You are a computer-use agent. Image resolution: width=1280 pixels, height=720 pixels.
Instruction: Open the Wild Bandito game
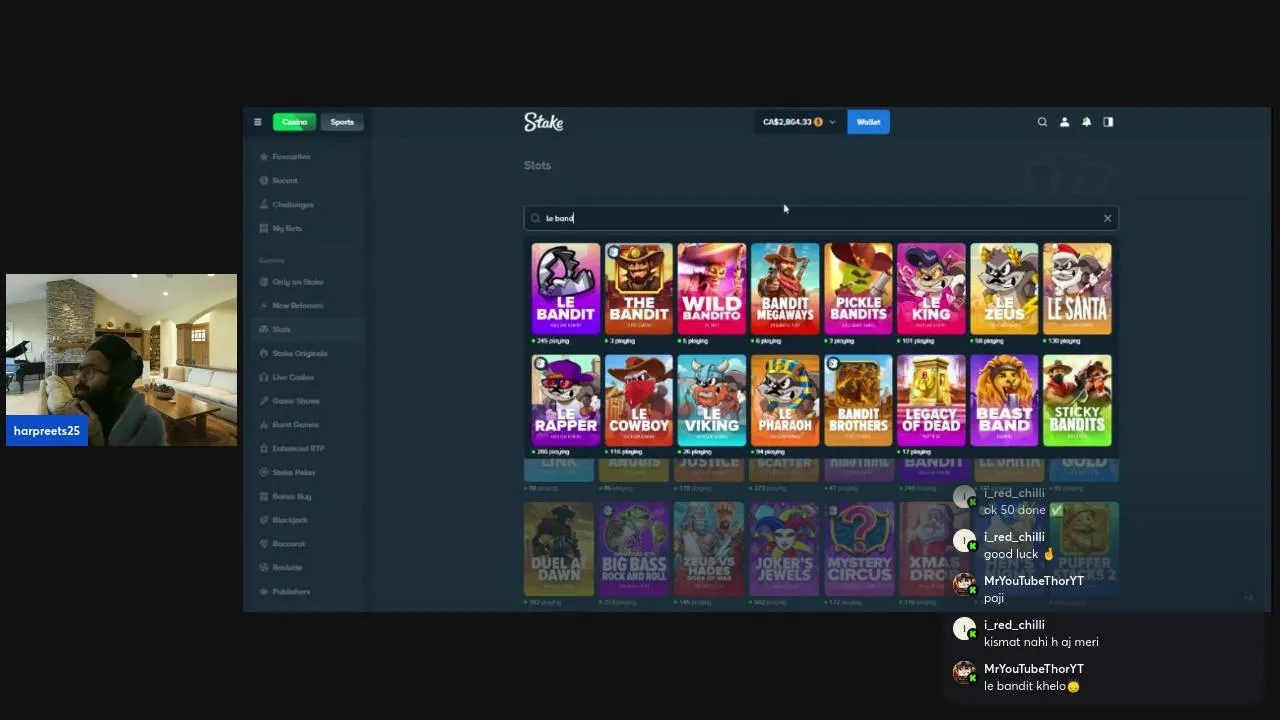[x=712, y=289]
